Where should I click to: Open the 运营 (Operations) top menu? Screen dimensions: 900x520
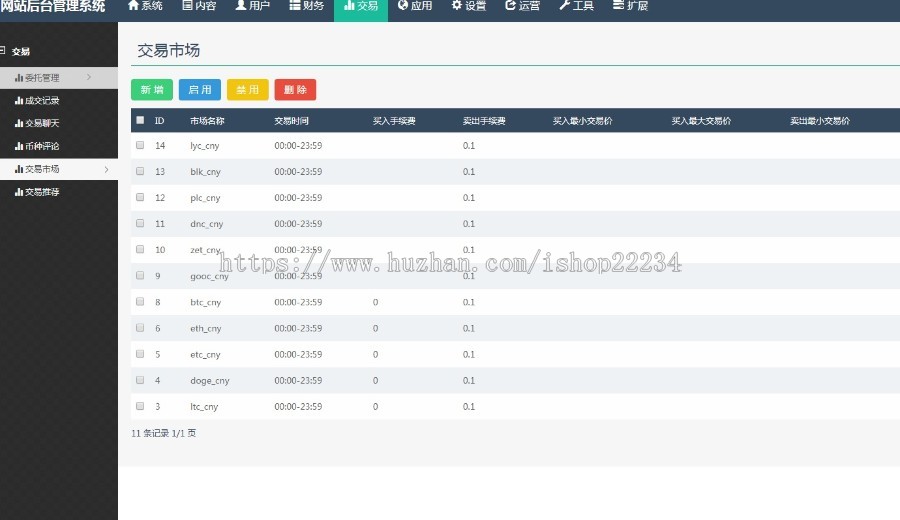(522, 6)
